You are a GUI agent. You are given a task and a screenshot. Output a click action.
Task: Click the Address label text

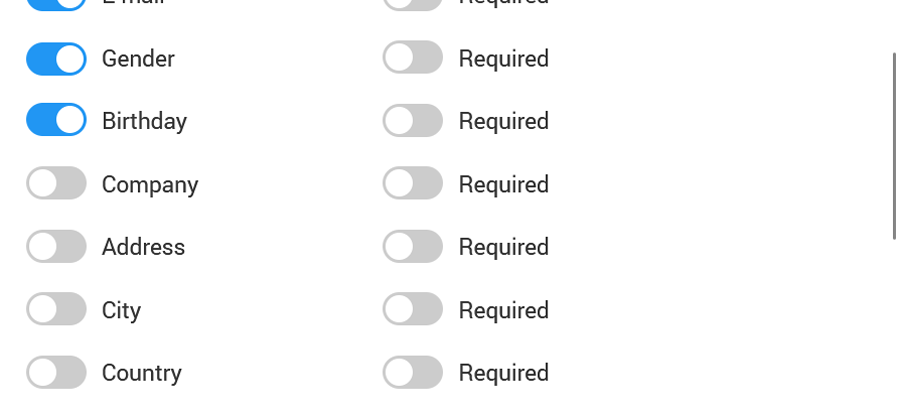tap(143, 247)
